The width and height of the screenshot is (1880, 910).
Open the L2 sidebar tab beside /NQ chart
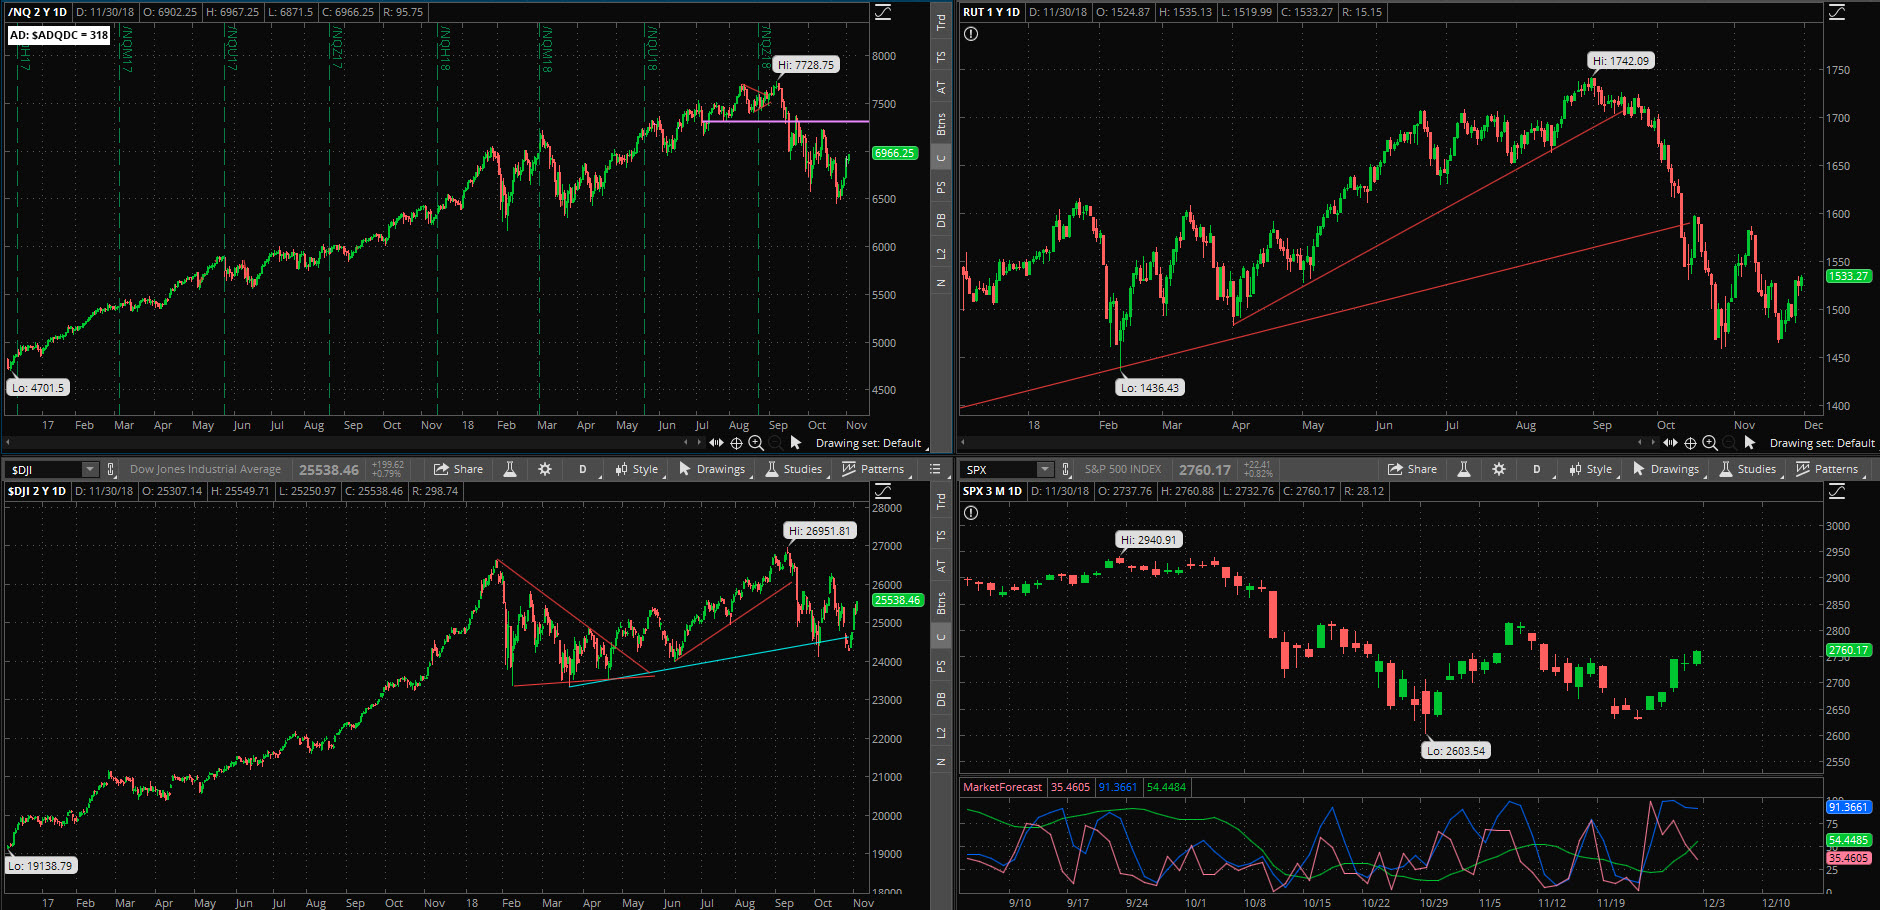941,254
